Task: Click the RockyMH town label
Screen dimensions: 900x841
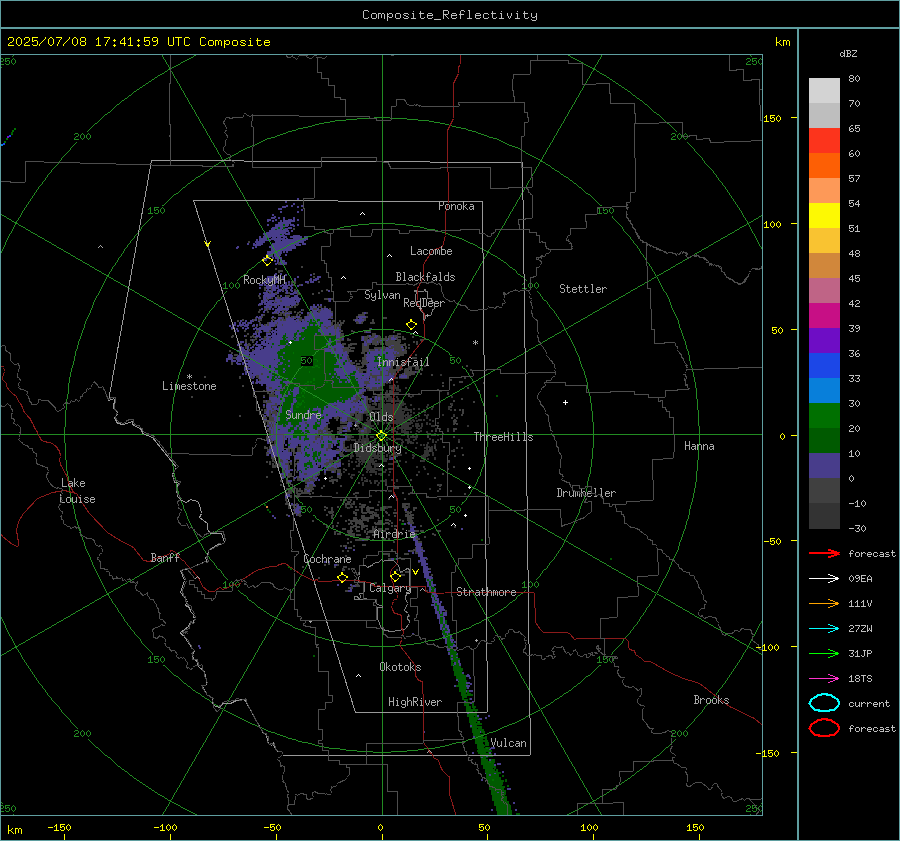Action: pos(264,280)
